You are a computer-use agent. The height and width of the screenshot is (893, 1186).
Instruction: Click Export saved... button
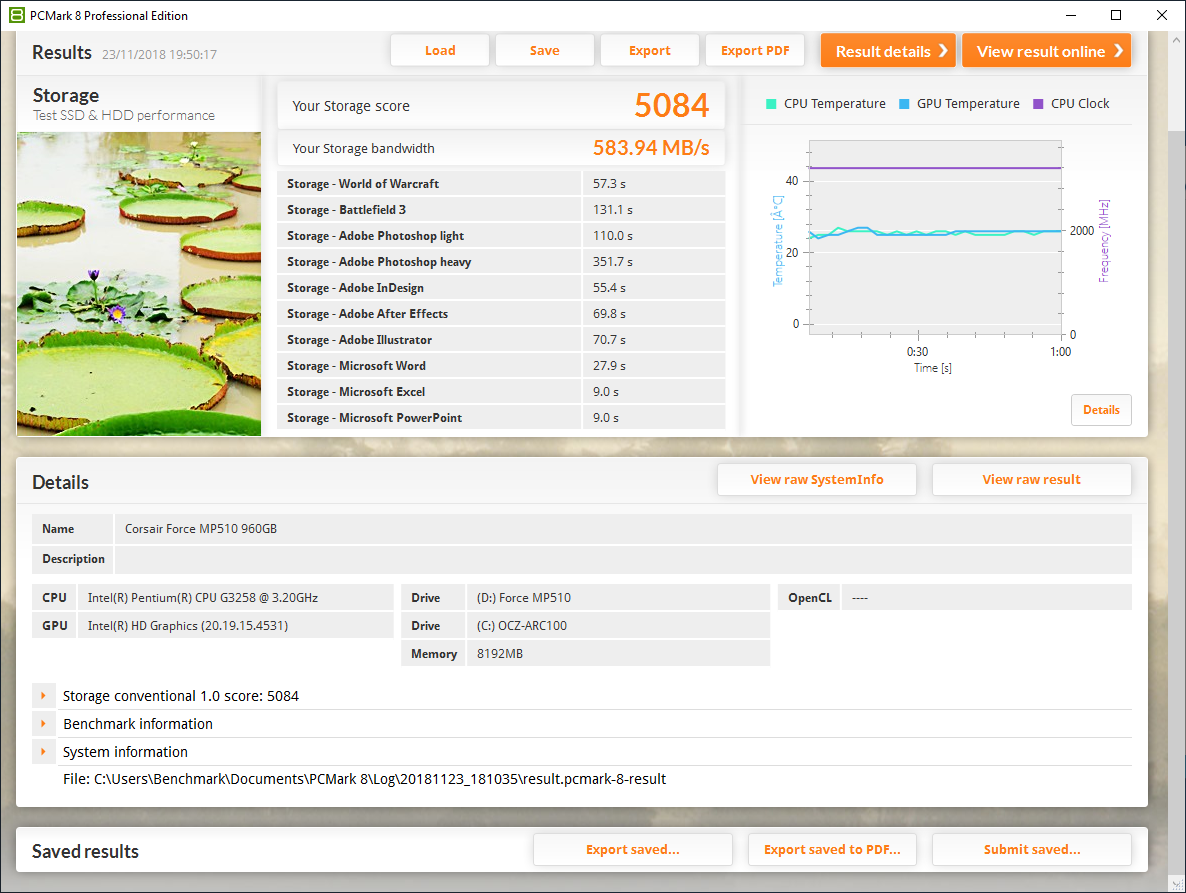click(633, 850)
